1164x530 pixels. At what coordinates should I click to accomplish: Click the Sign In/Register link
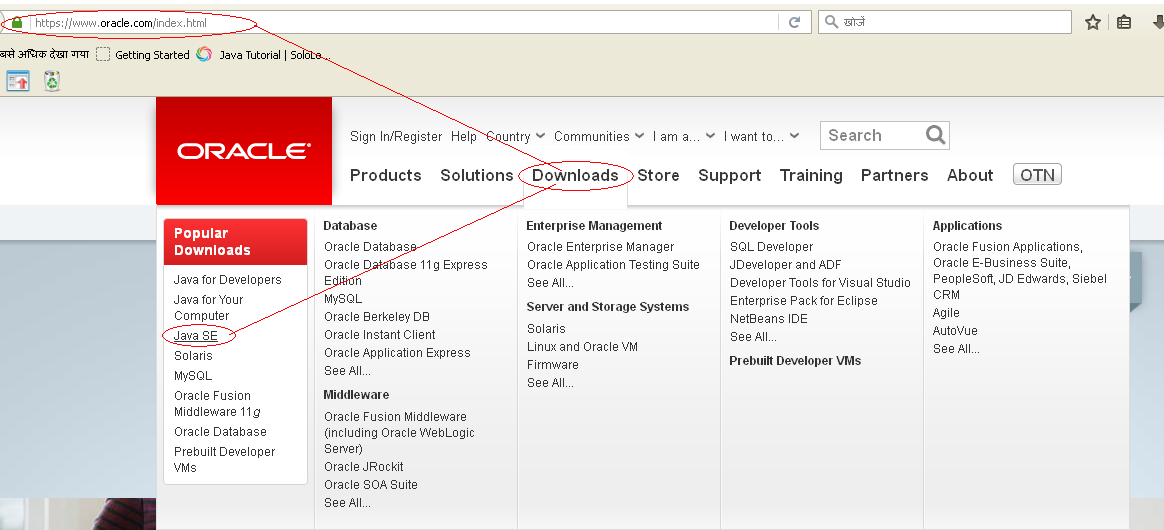pyautogui.click(x=396, y=137)
